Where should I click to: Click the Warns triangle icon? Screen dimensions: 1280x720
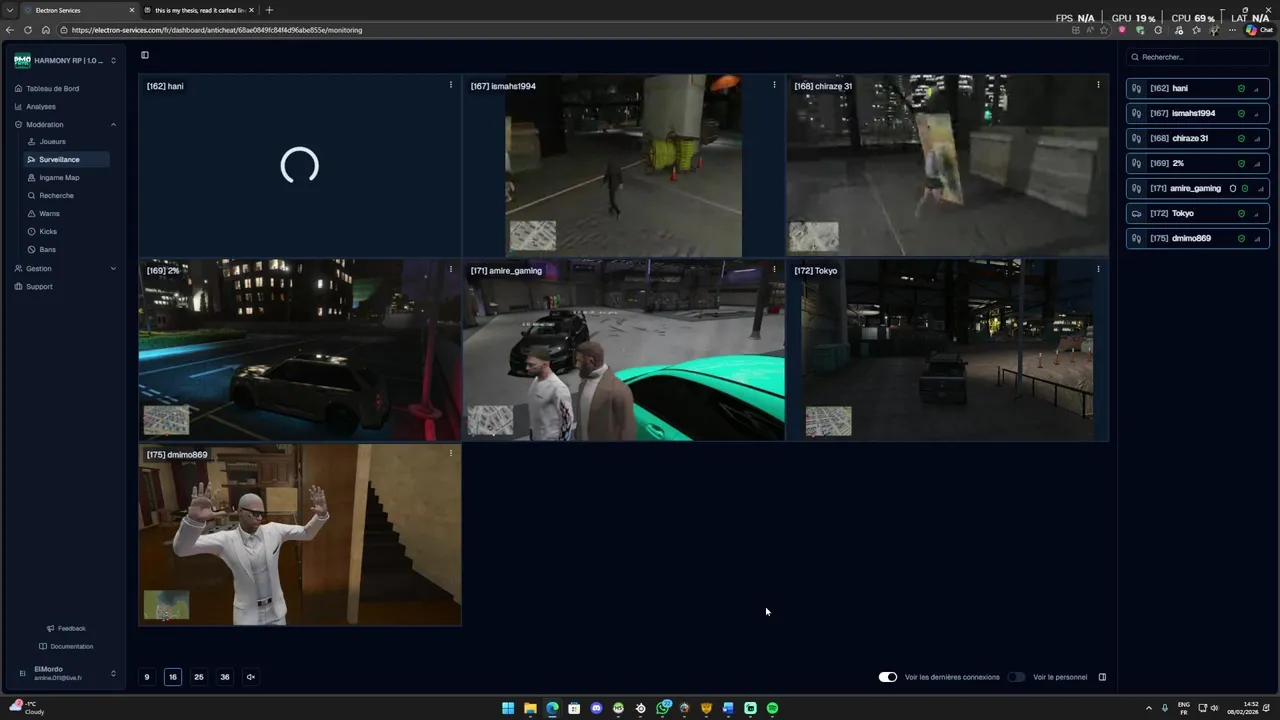coord(32,213)
